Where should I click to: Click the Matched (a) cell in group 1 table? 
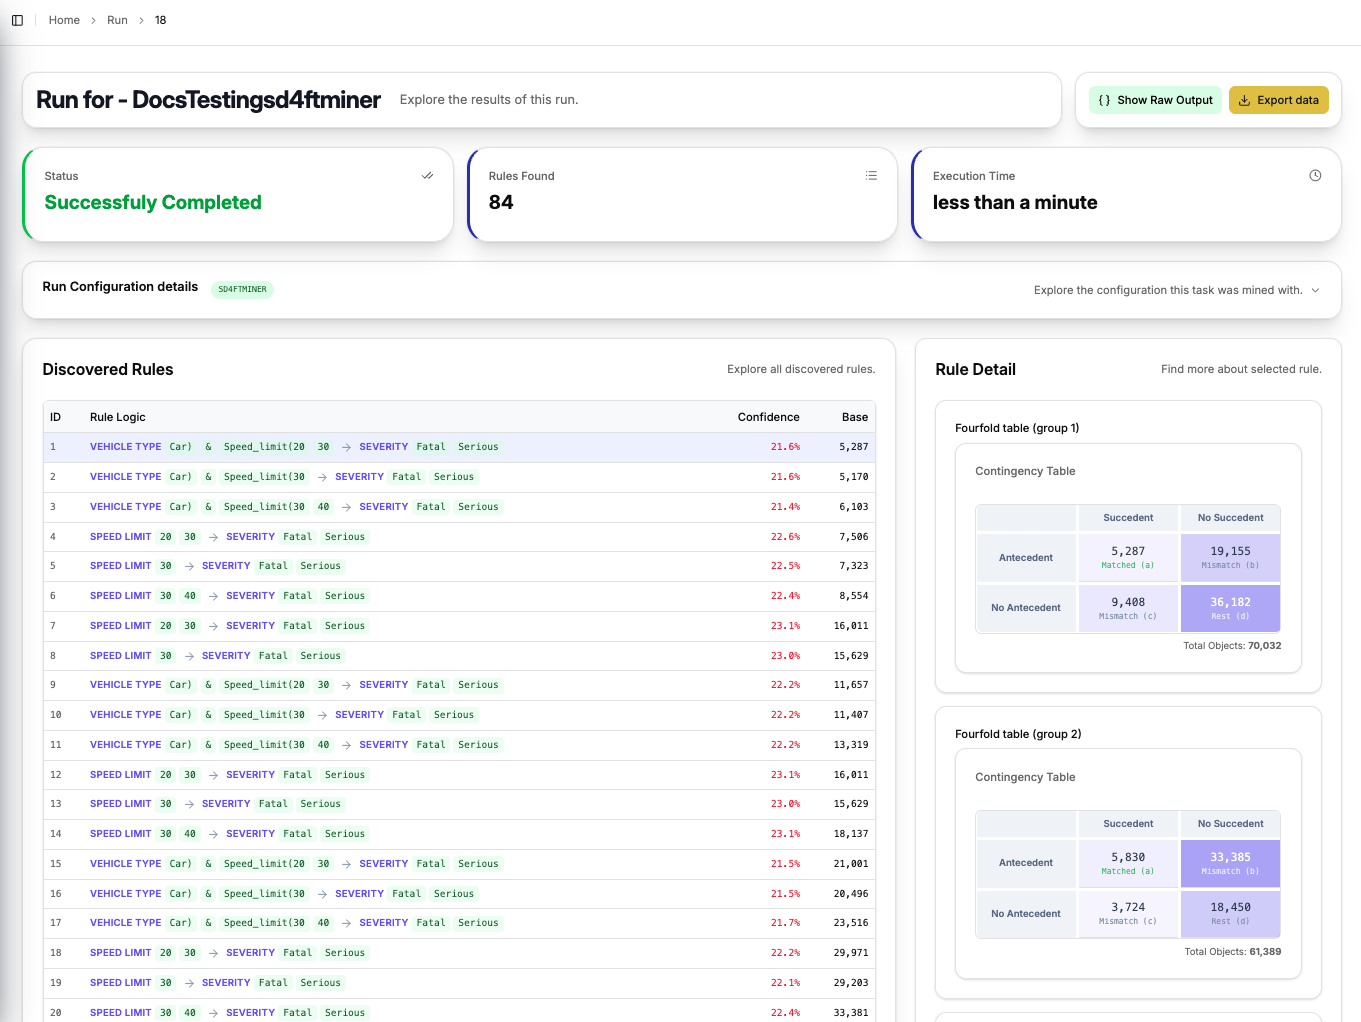pyautogui.click(x=1128, y=557)
